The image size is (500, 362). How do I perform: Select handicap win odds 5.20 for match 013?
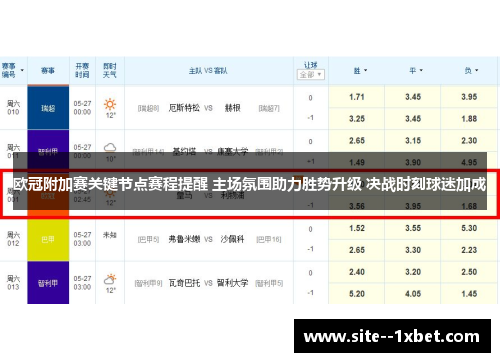tap(357, 294)
